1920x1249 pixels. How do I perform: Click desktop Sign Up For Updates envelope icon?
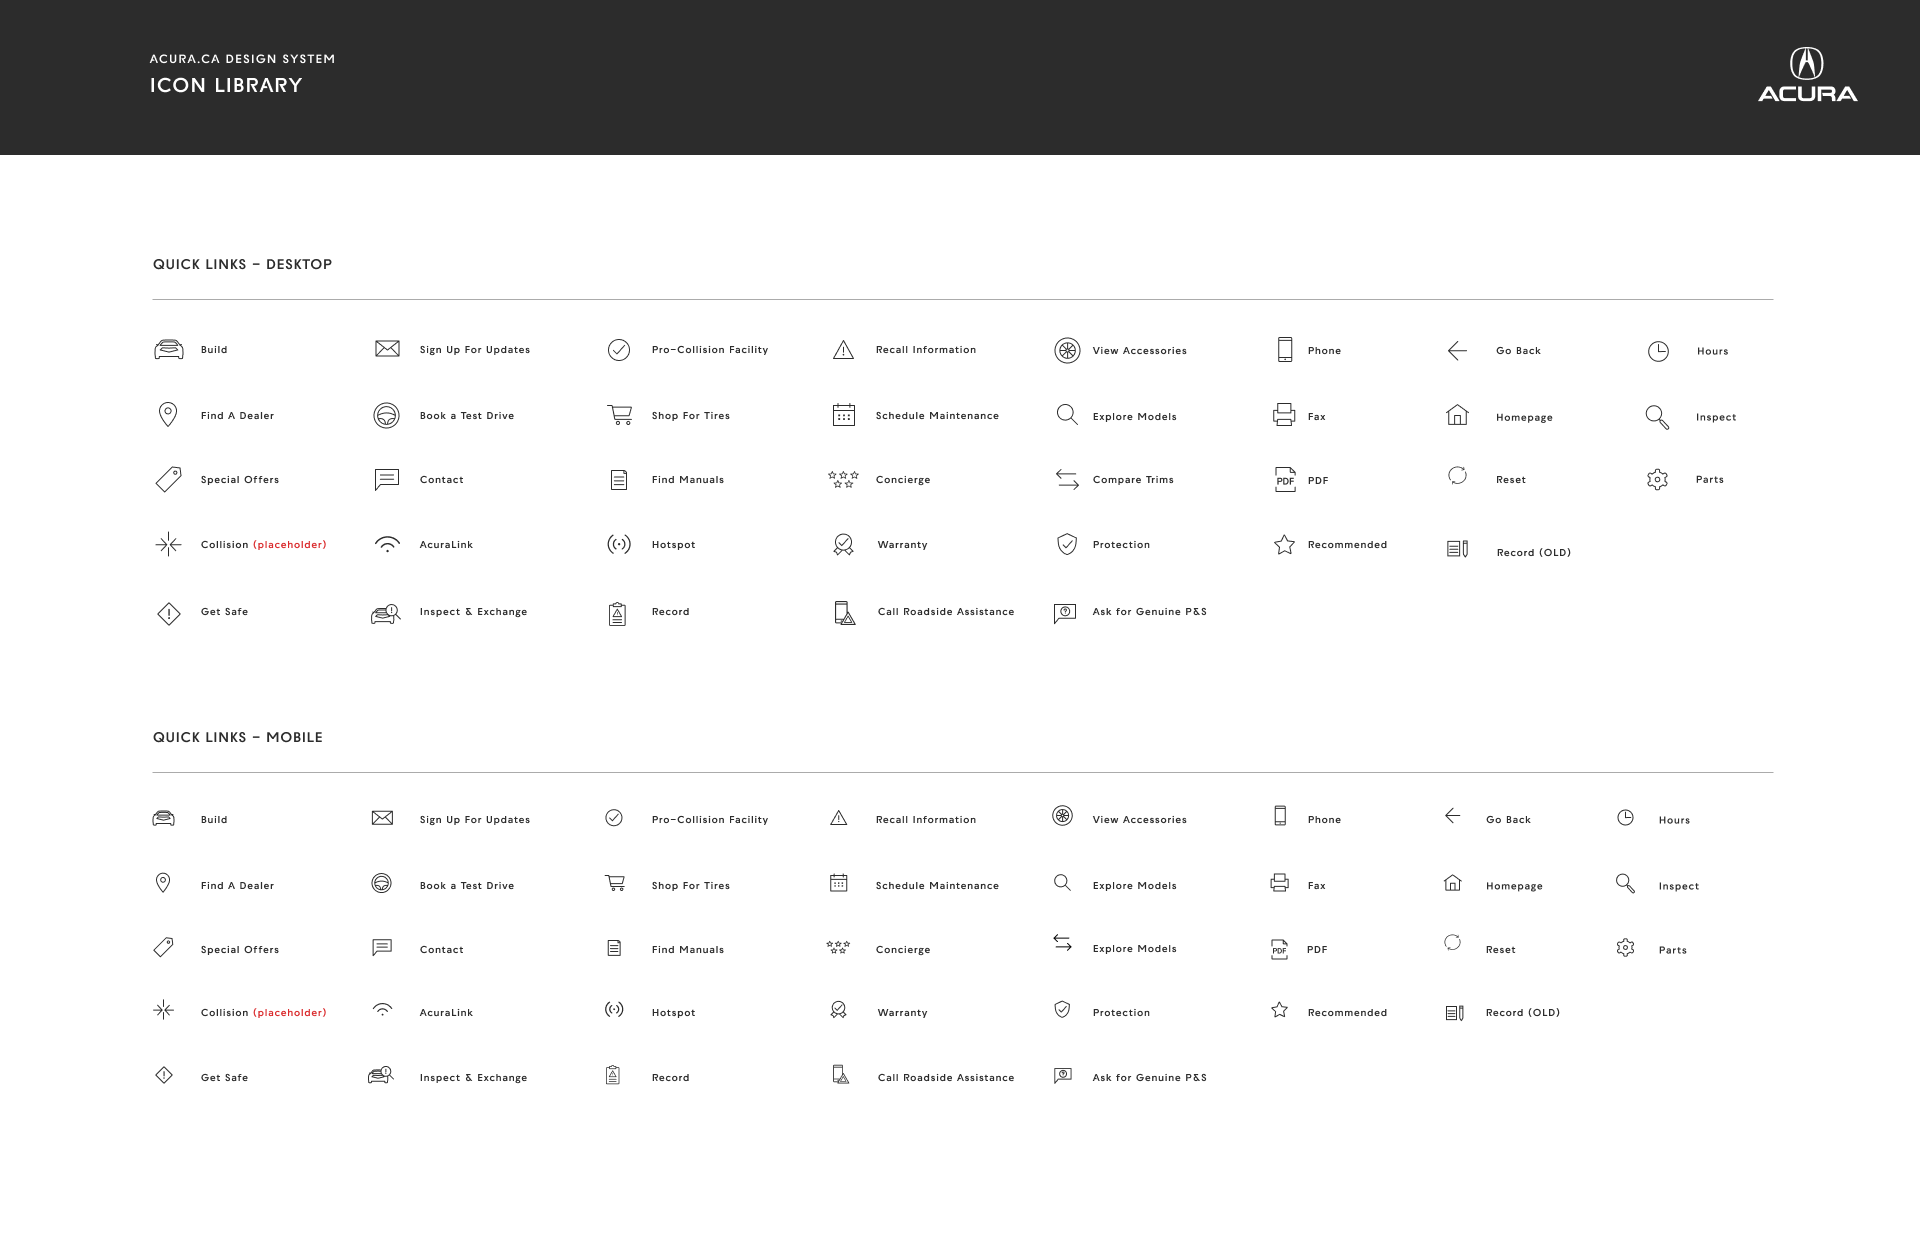(x=387, y=348)
